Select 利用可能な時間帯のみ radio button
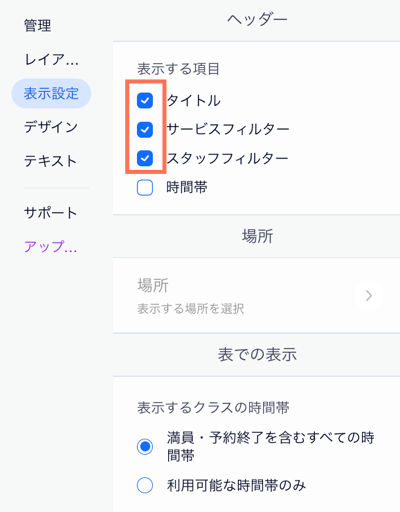 [x=145, y=485]
